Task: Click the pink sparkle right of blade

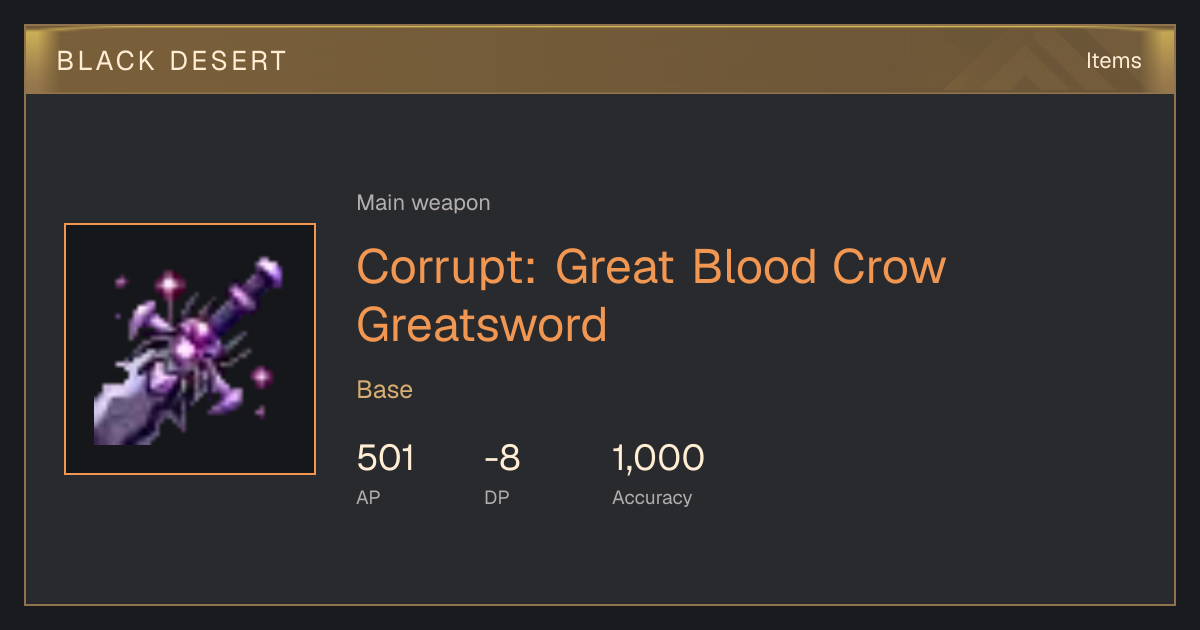Action: pos(262,377)
